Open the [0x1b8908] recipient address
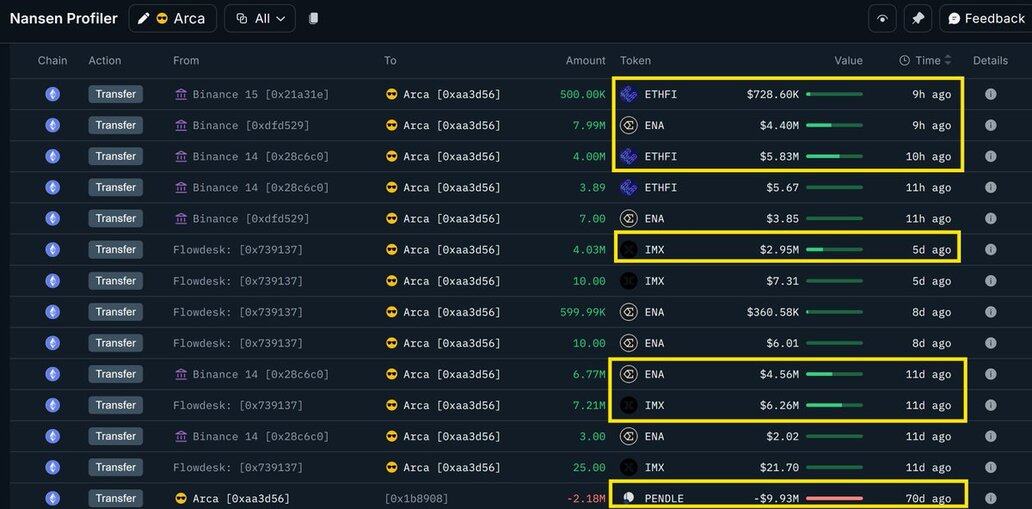The height and width of the screenshot is (509, 1032). [x=416, y=498]
